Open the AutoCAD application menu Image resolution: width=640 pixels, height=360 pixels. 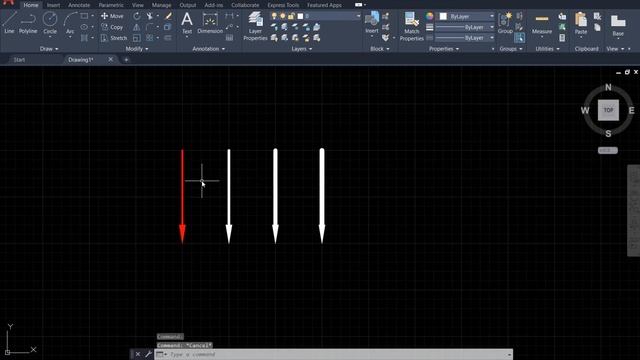(8, 3)
